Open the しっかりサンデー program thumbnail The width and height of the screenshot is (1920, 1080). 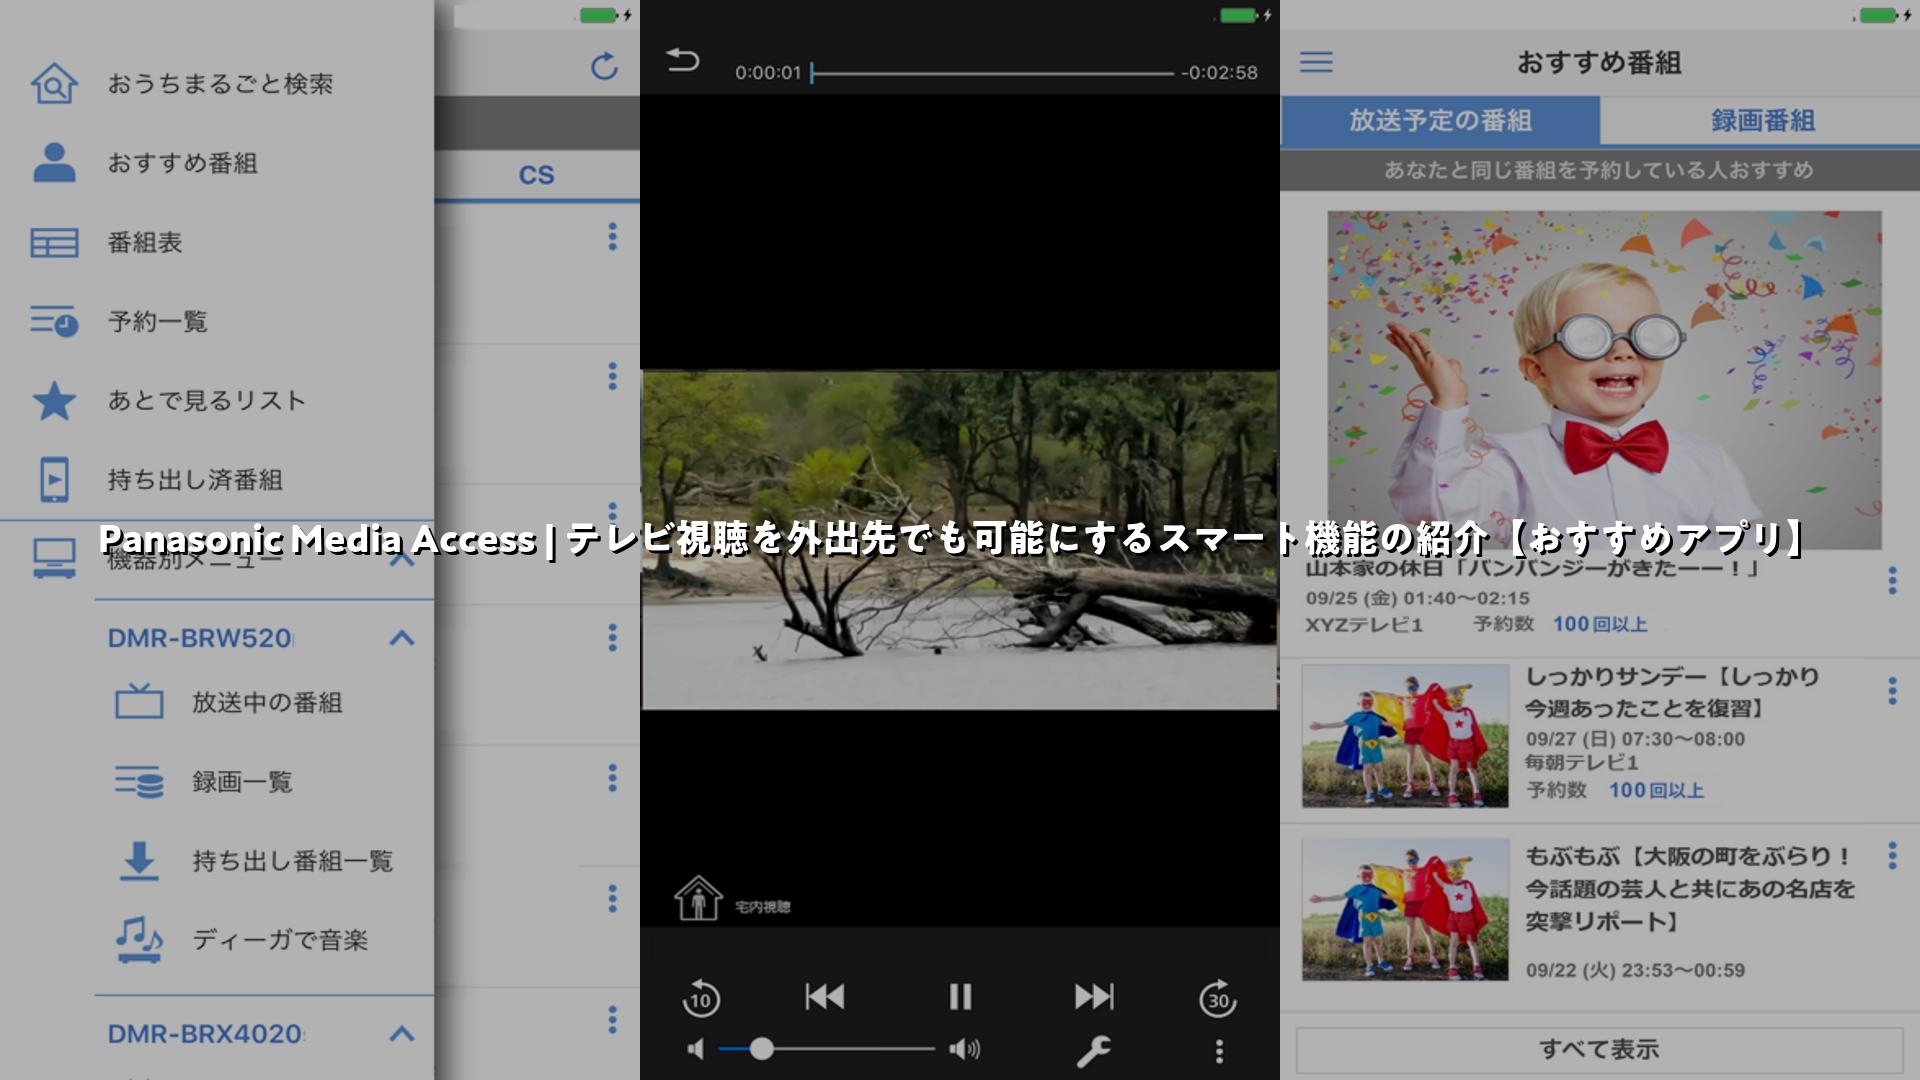[1405, 736]
